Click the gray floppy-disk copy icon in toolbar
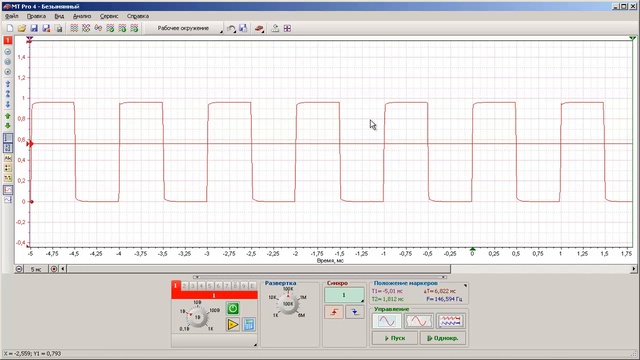 pos(59,28)
